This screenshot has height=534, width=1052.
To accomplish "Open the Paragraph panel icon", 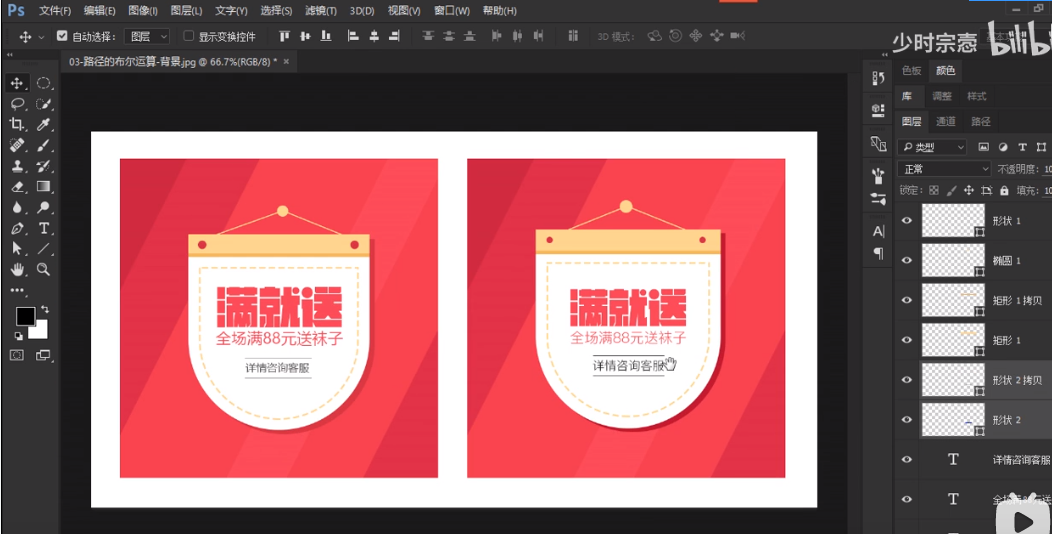I will (x=878, y=253).
